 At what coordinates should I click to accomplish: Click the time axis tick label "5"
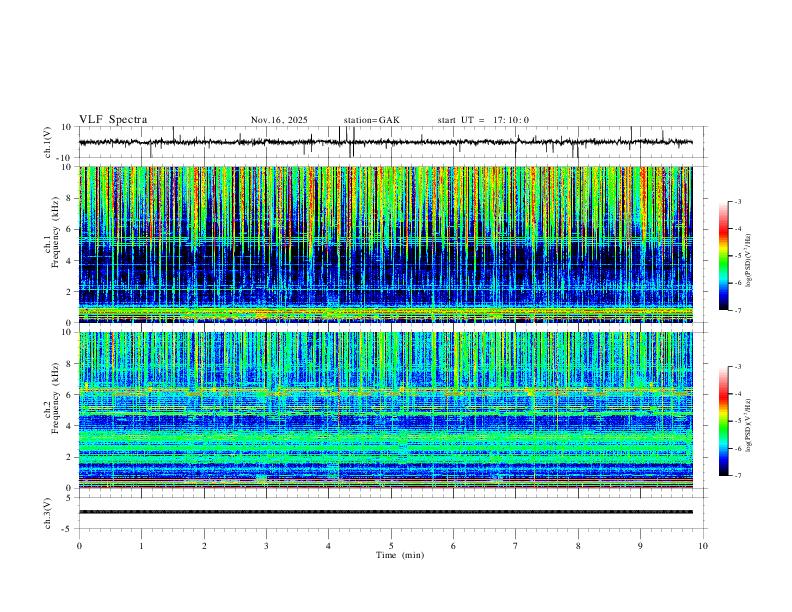click(x=391, y=546)
